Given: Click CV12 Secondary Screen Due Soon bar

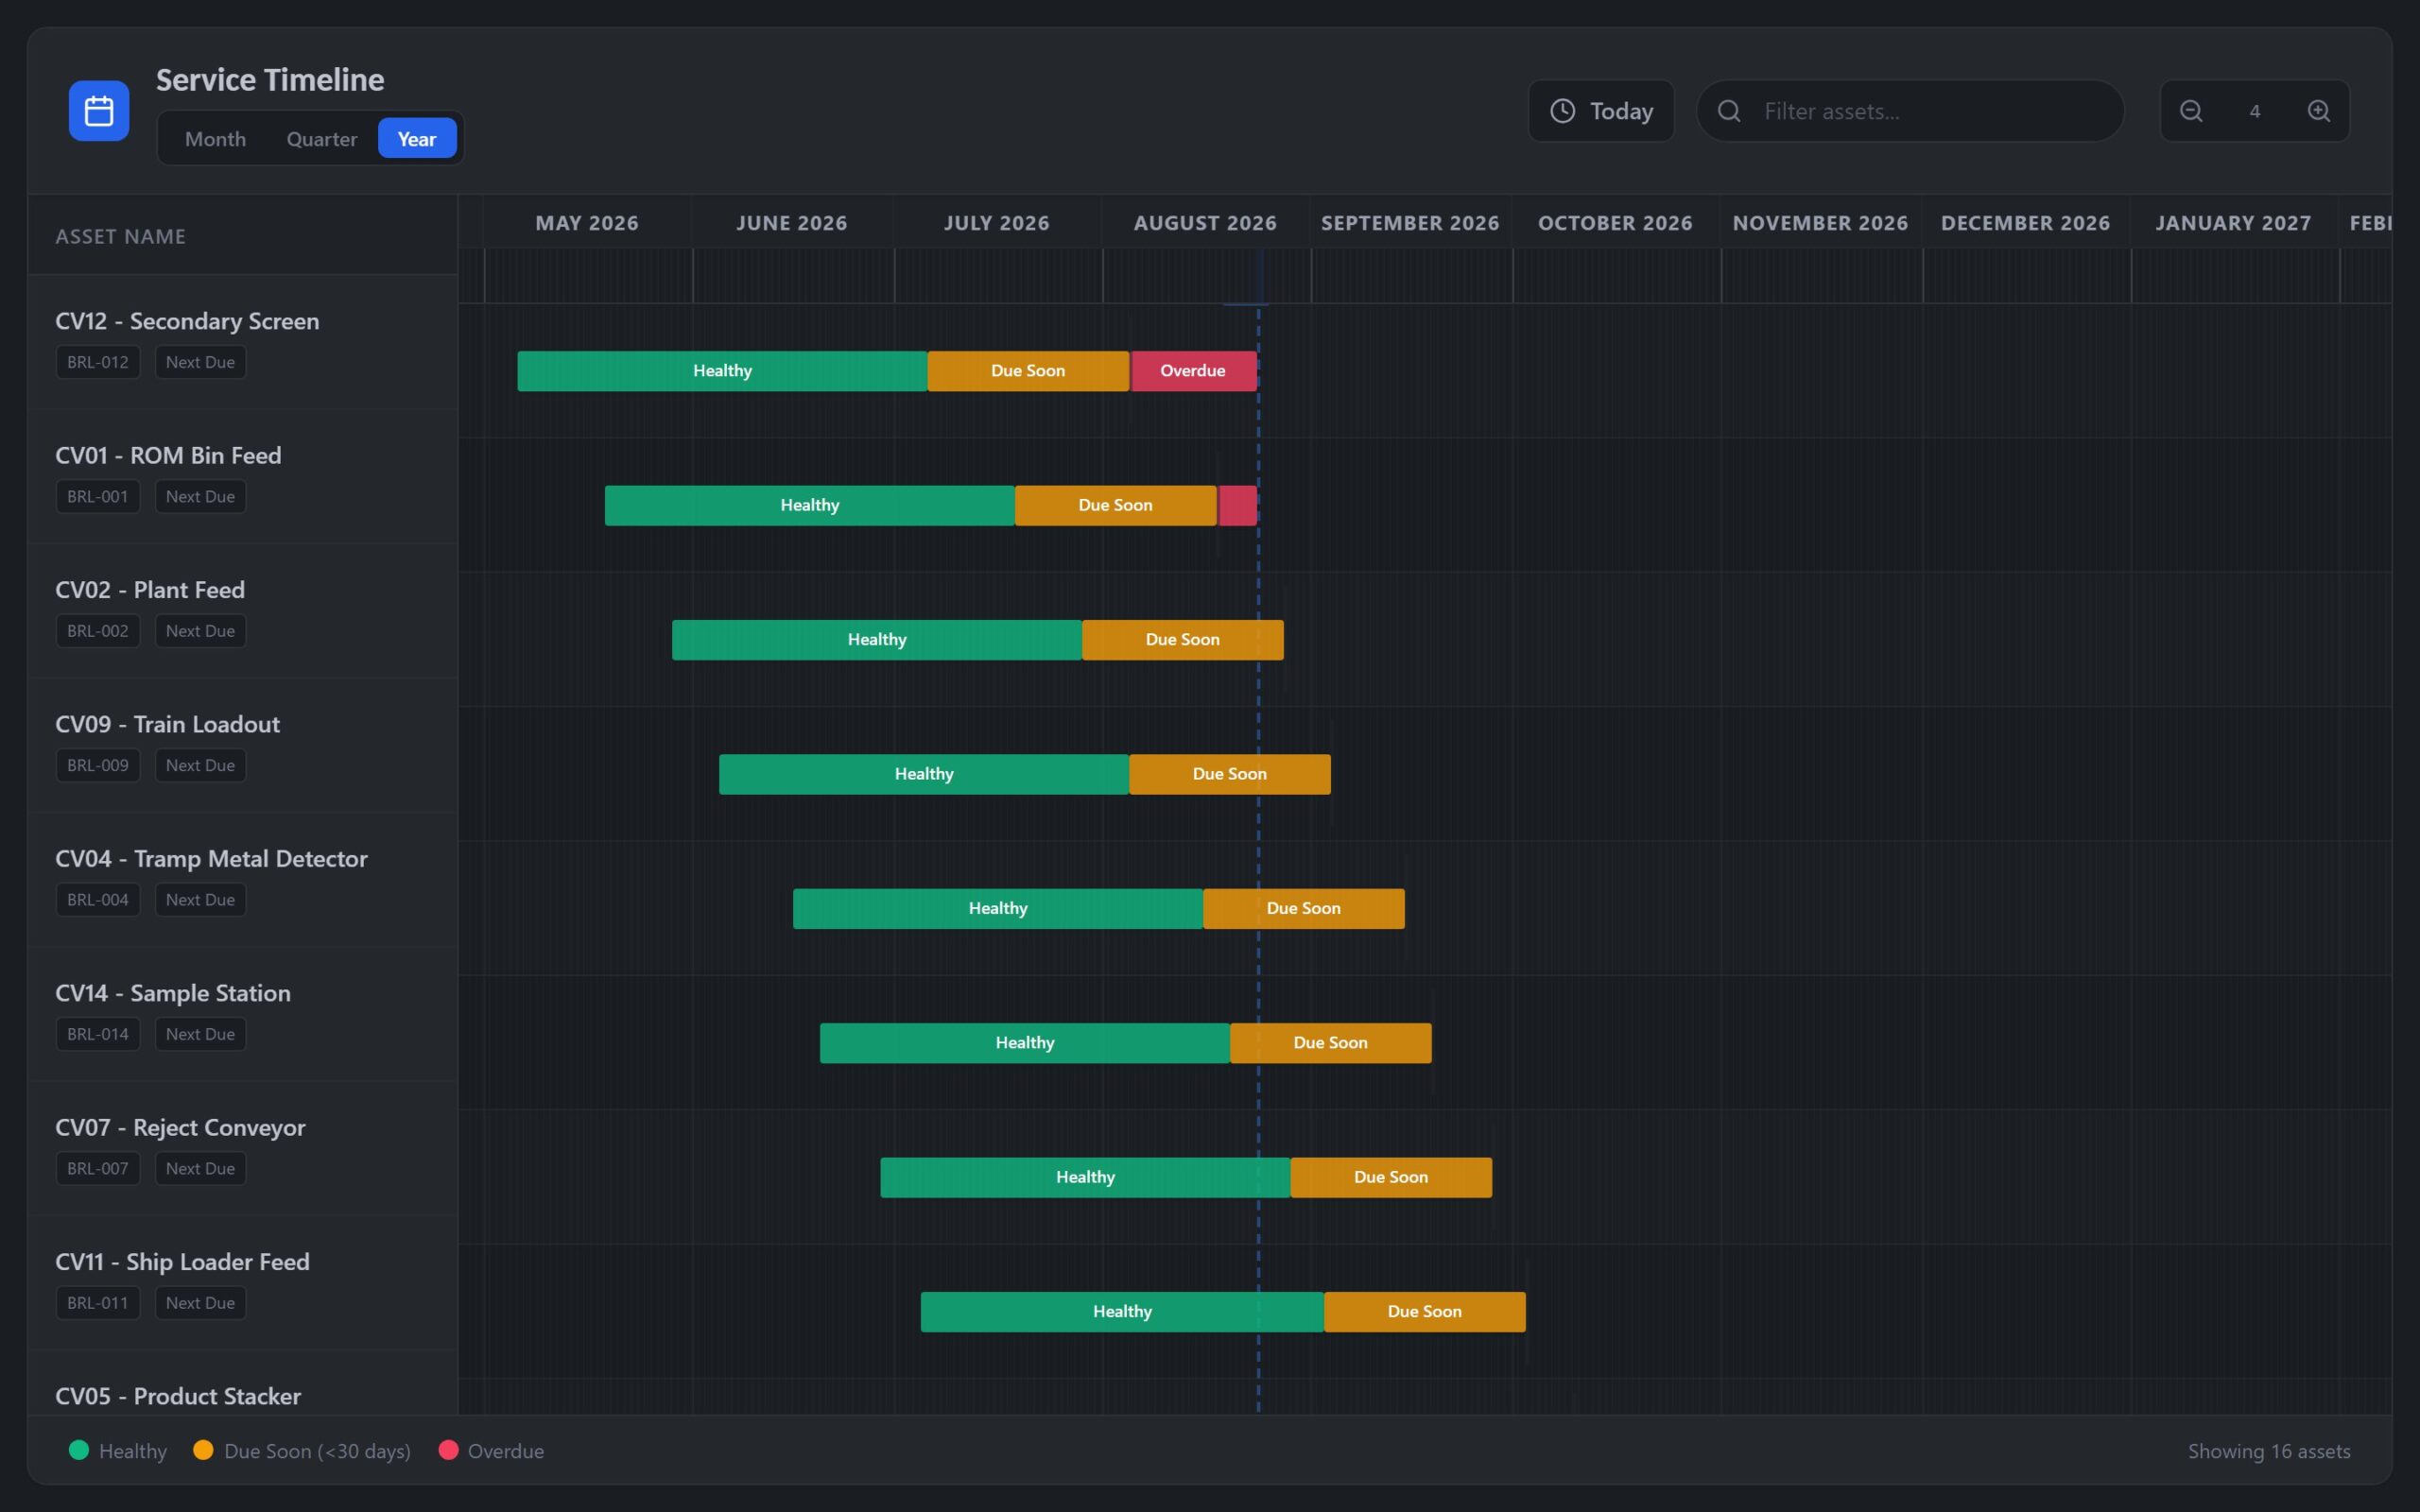Looking at the screenshot, I should (x=1028, y=371).
